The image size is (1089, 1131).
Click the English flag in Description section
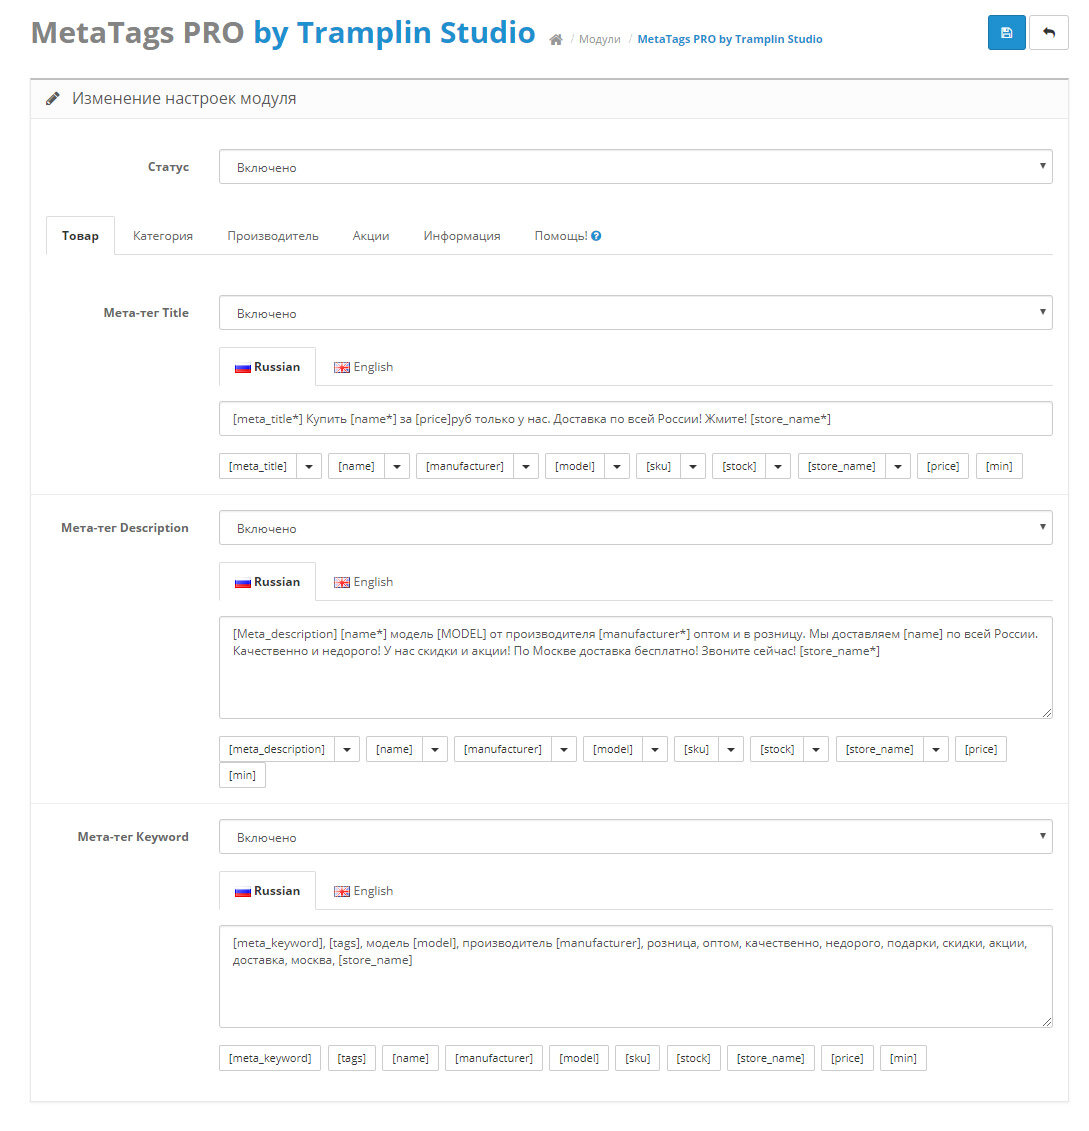(x=342, y=583)
